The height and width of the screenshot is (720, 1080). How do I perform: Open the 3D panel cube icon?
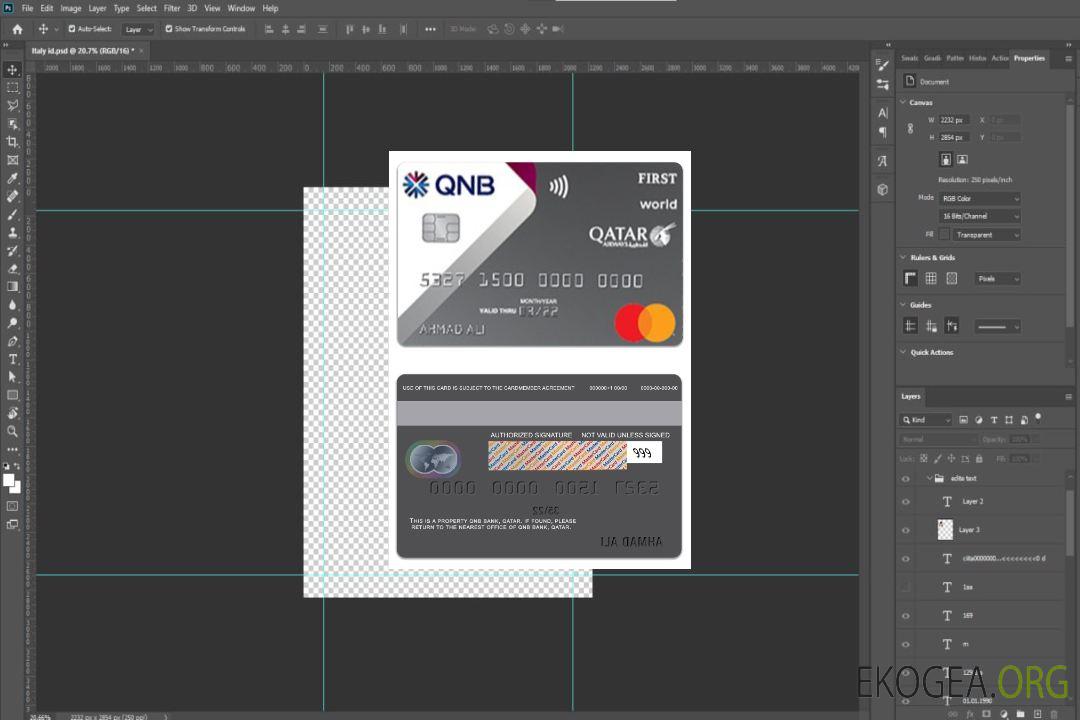pos(882,189)
